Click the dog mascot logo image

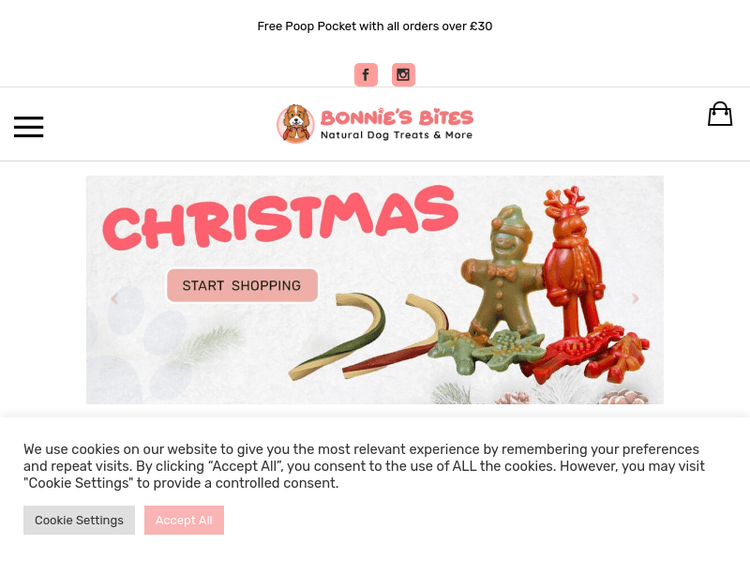[296, 124]
